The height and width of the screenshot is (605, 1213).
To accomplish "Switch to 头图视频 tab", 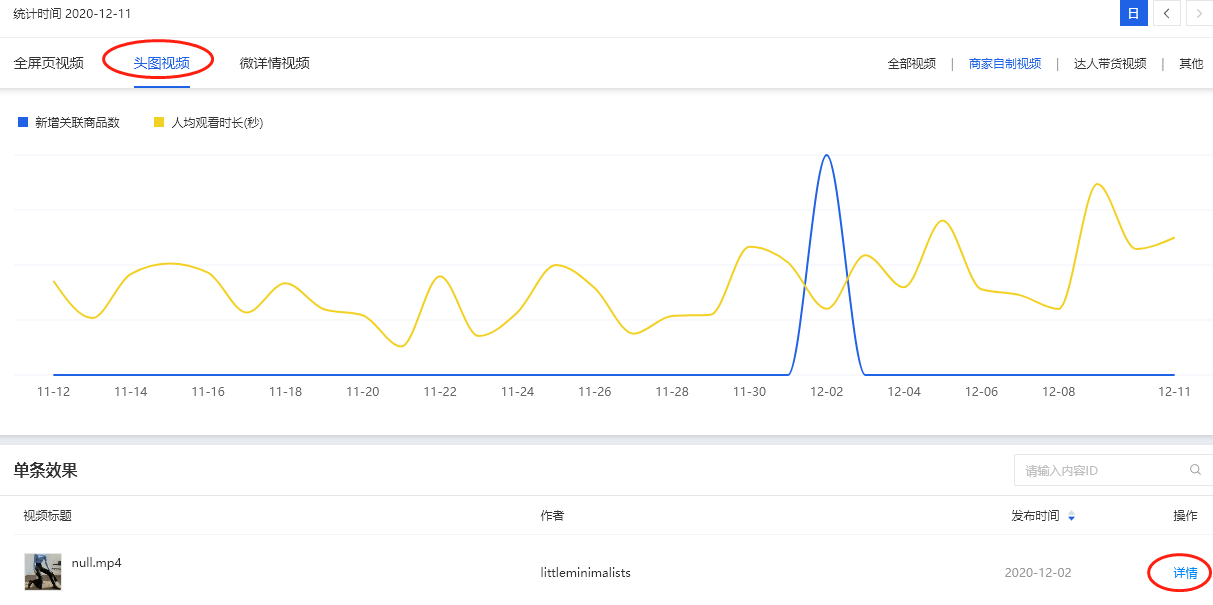I will [x=162, y=63].
